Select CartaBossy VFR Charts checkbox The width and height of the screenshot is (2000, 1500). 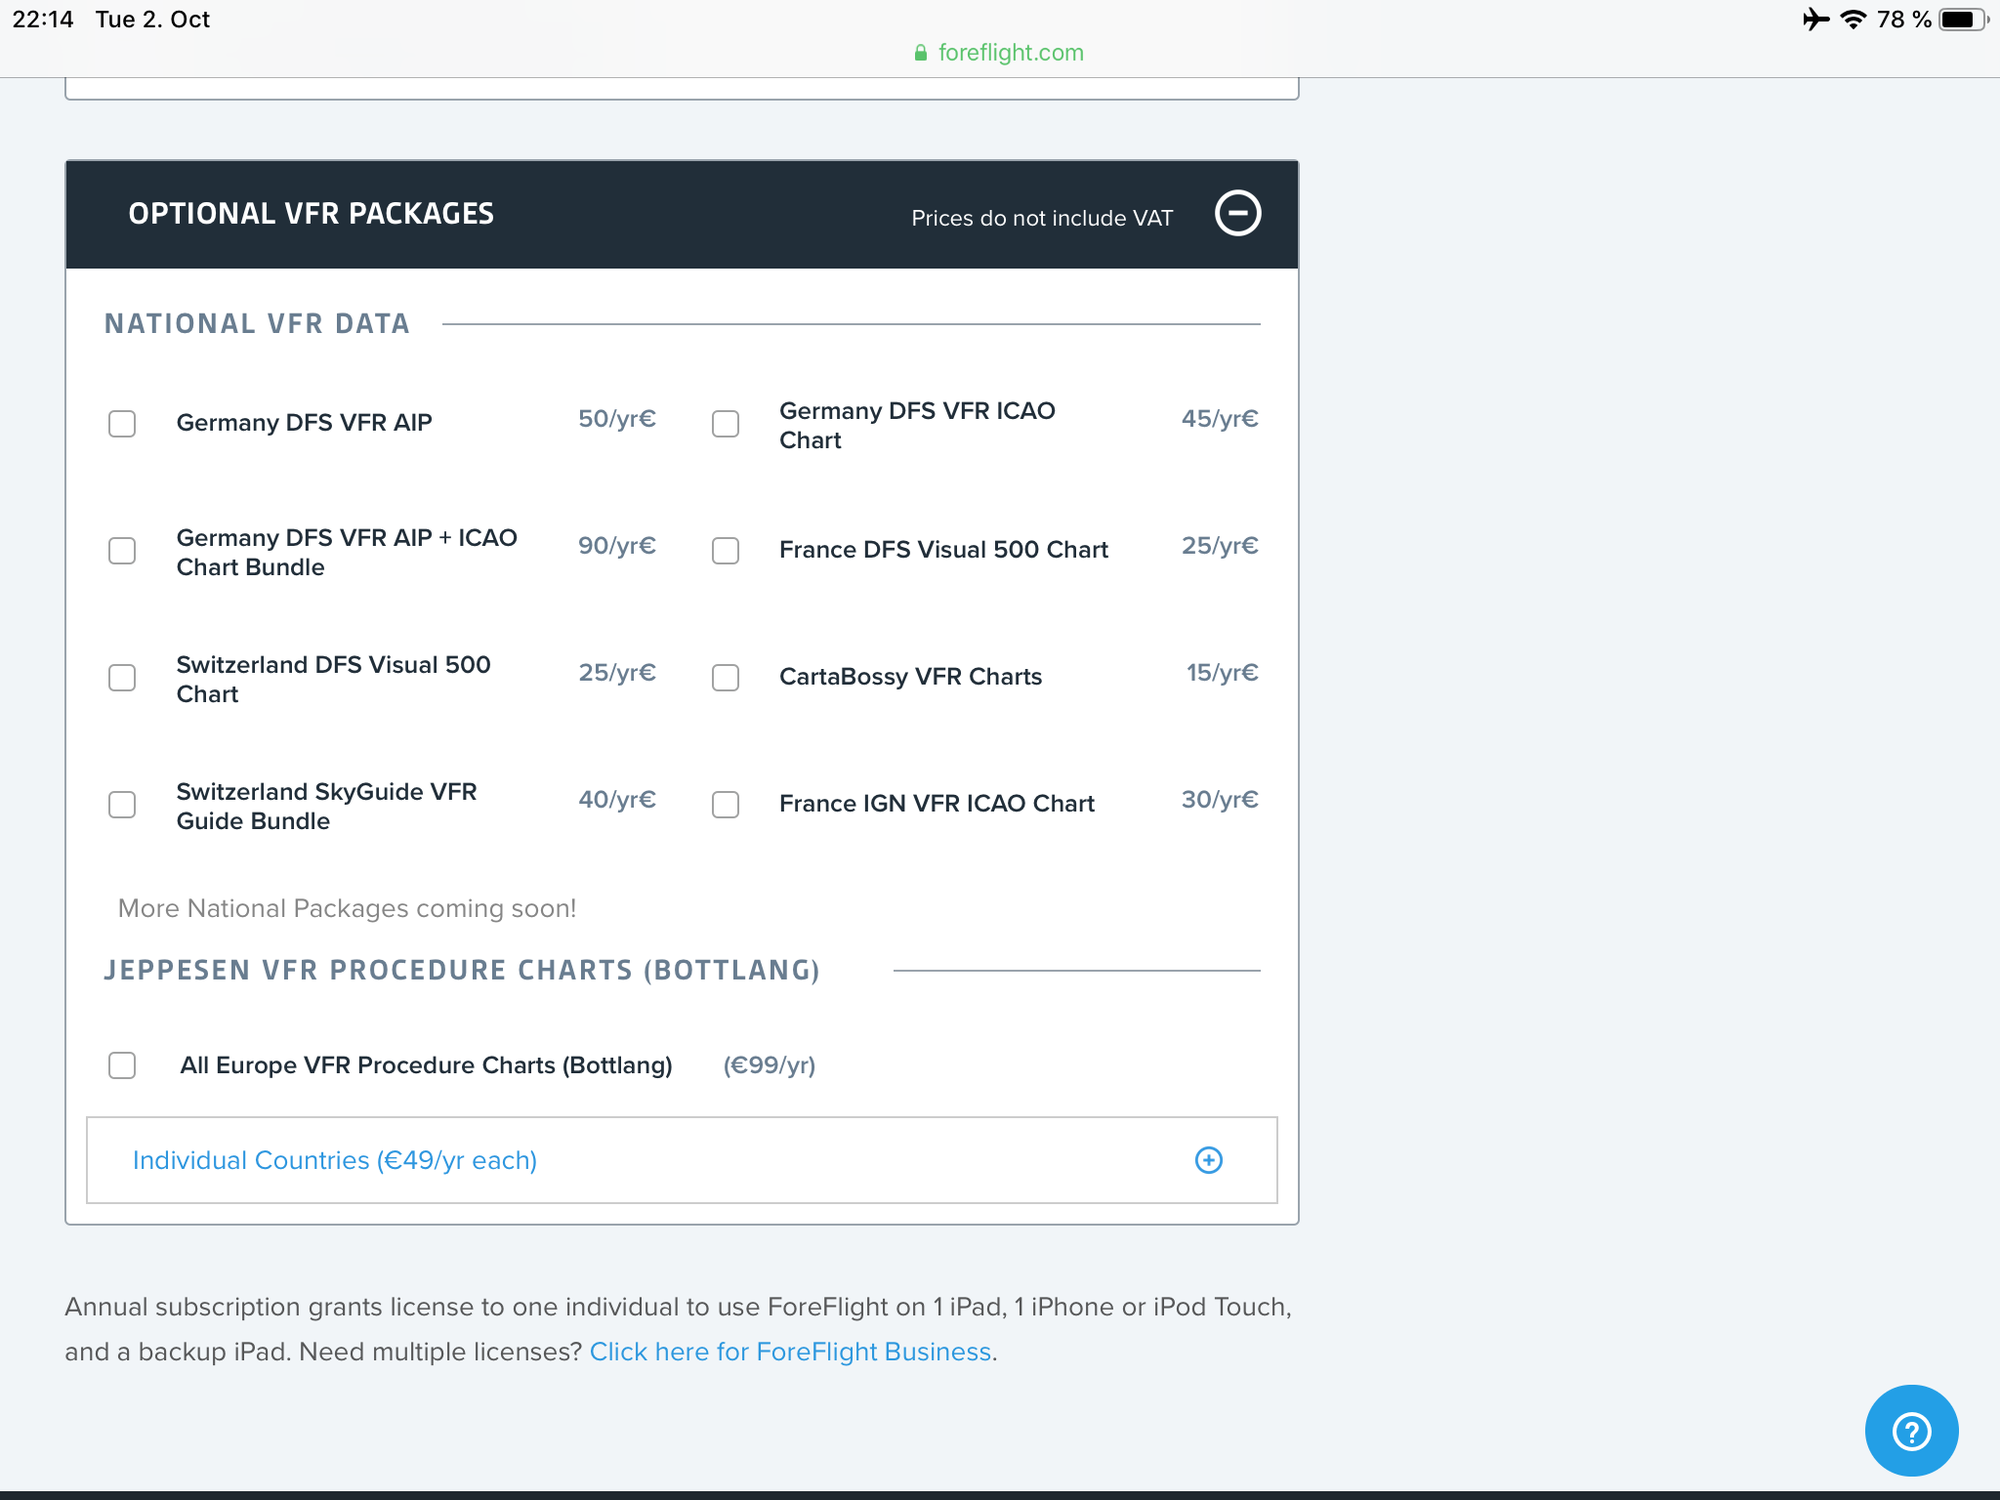(725, 677)
